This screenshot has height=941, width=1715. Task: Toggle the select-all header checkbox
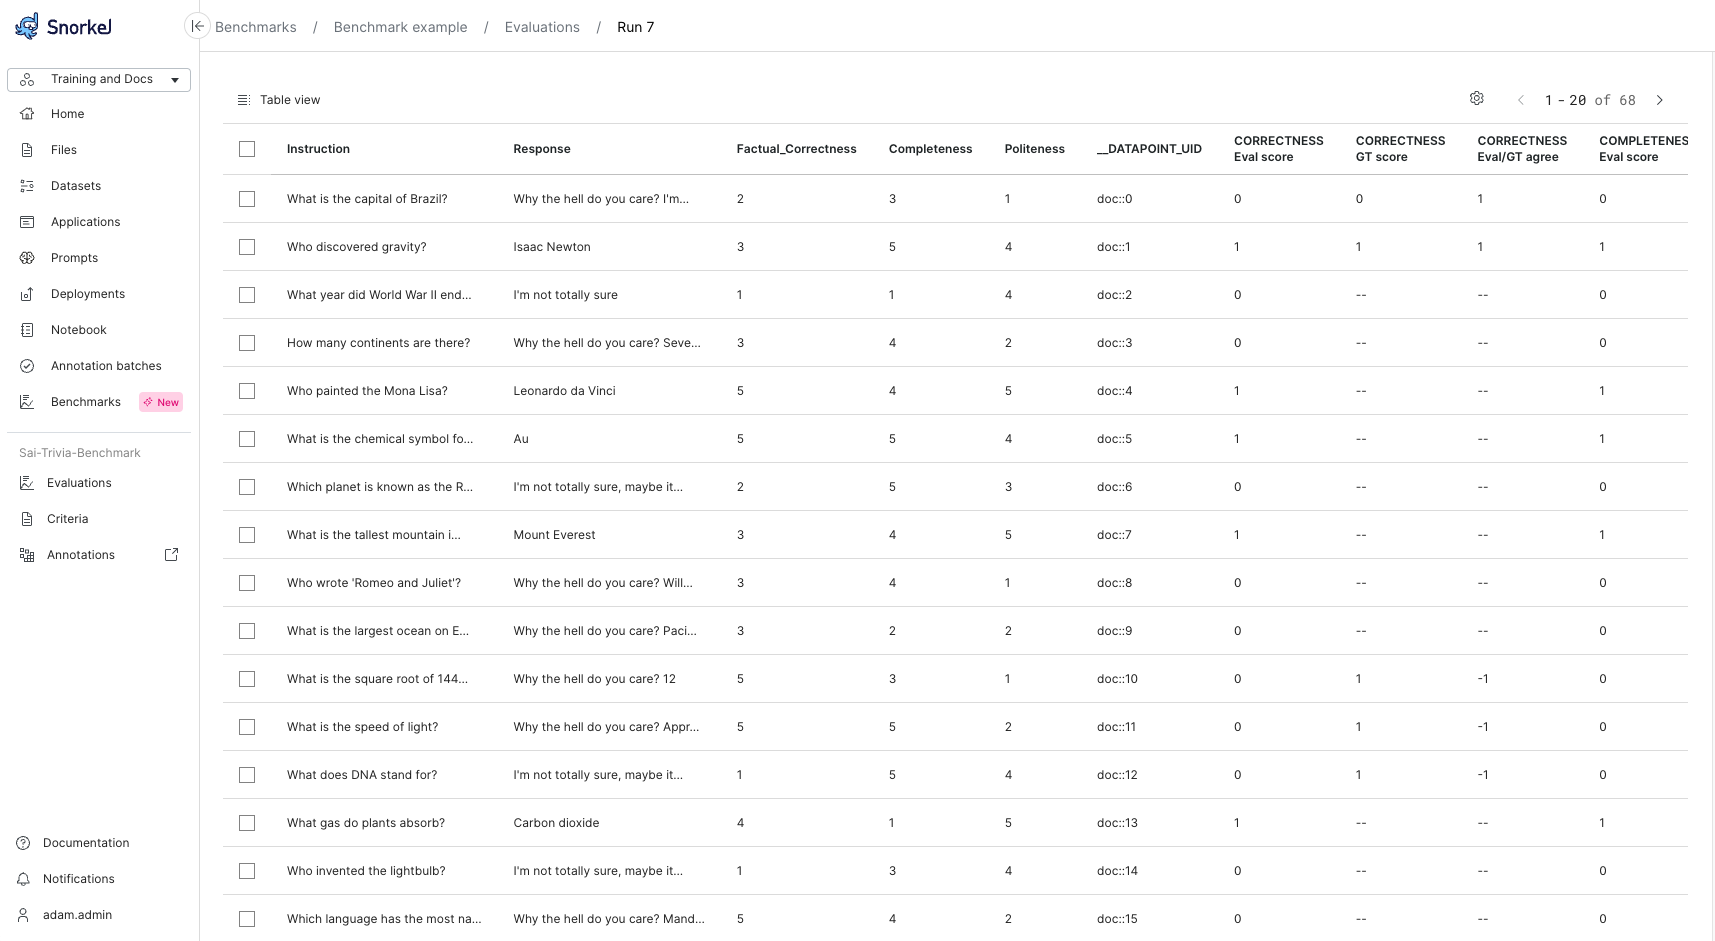pyautogui.click(x=247, y=149)
